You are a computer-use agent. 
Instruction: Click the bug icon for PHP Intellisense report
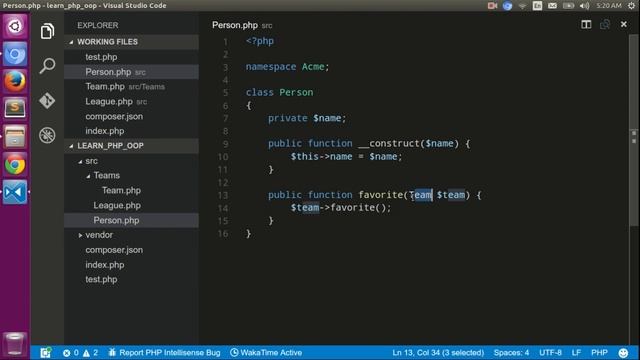coord(112,352)
